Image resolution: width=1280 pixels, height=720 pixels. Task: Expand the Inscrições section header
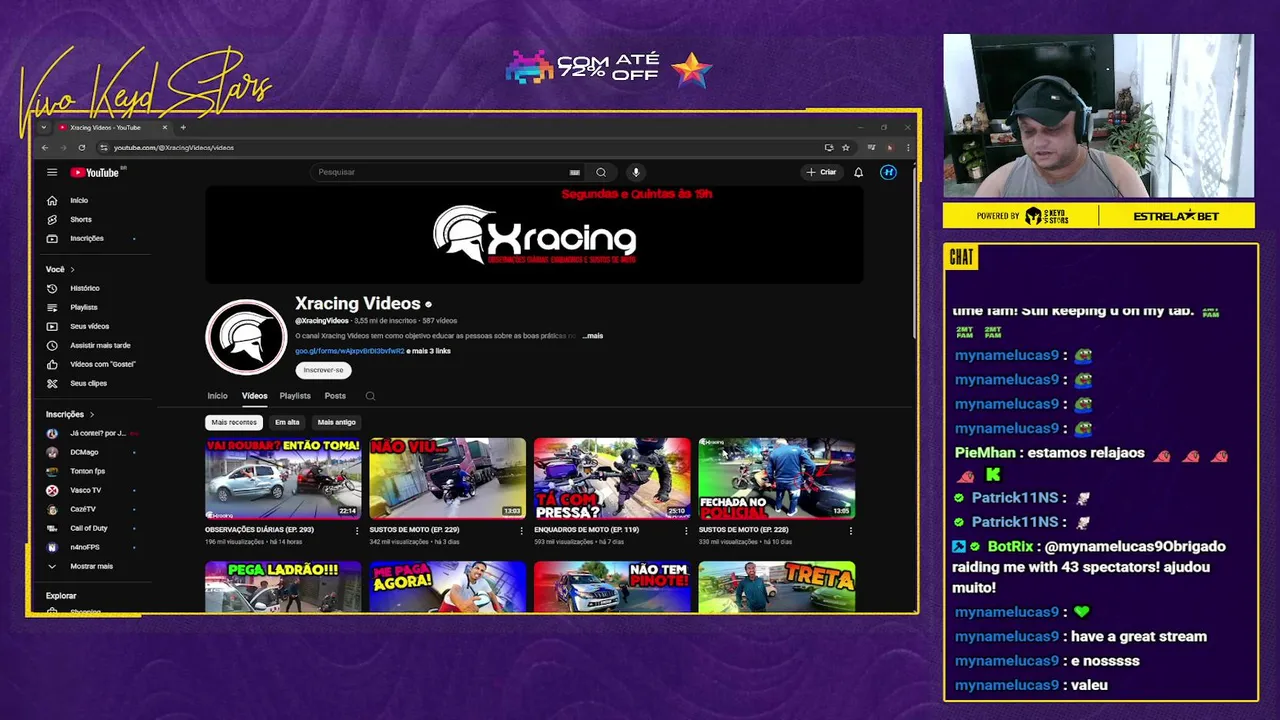point(70,414)
